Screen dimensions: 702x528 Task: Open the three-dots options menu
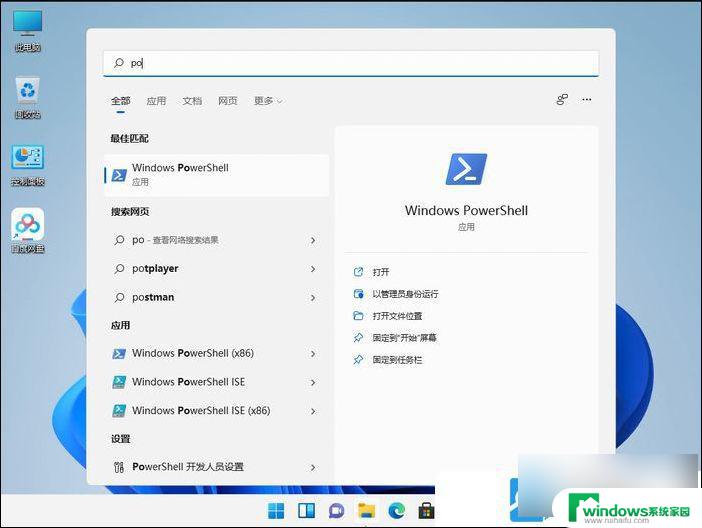pyautogui.click(x=586, y=99)
